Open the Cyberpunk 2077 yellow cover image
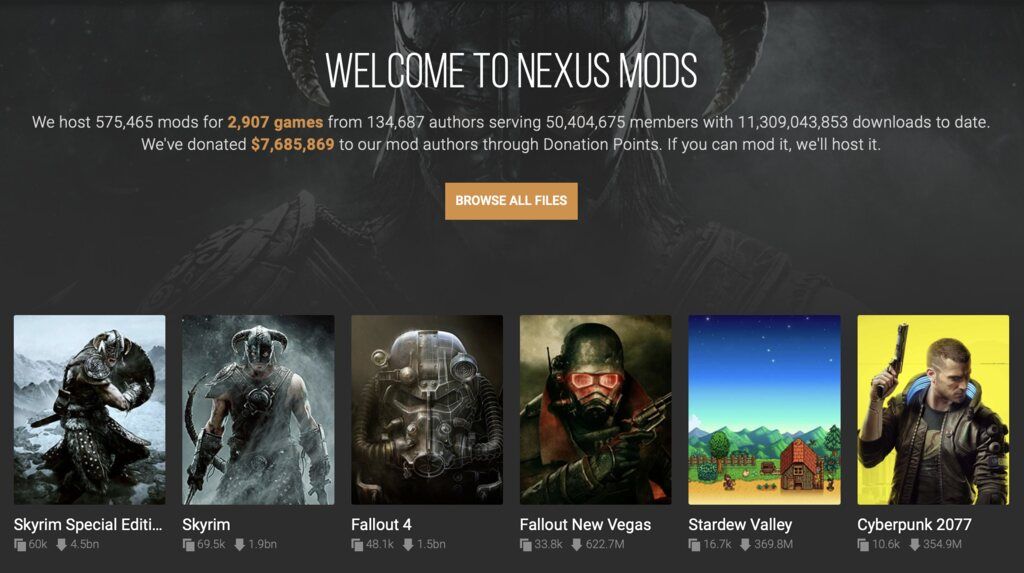1024x573 pixels. click(933, 410)
